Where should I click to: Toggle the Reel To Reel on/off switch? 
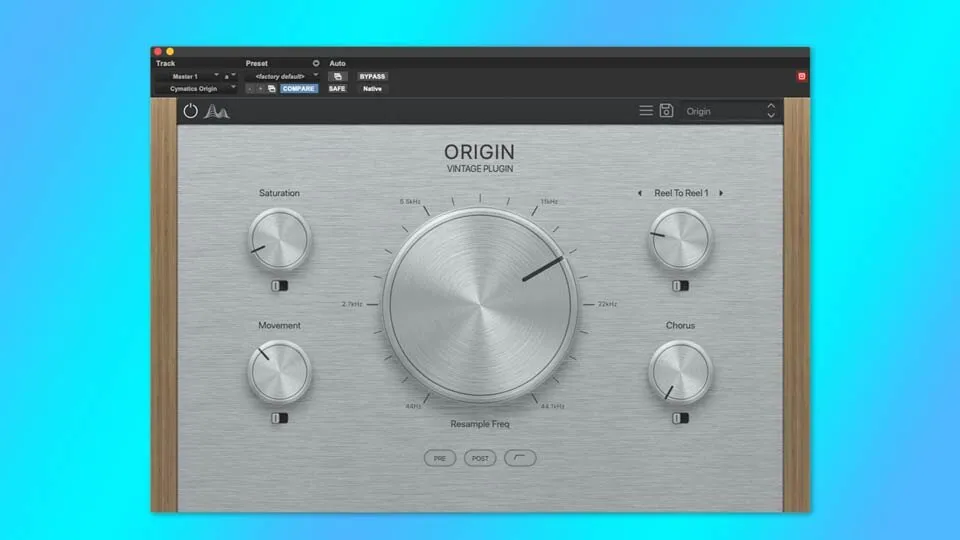pyautogui.click(x=680, y=286)
